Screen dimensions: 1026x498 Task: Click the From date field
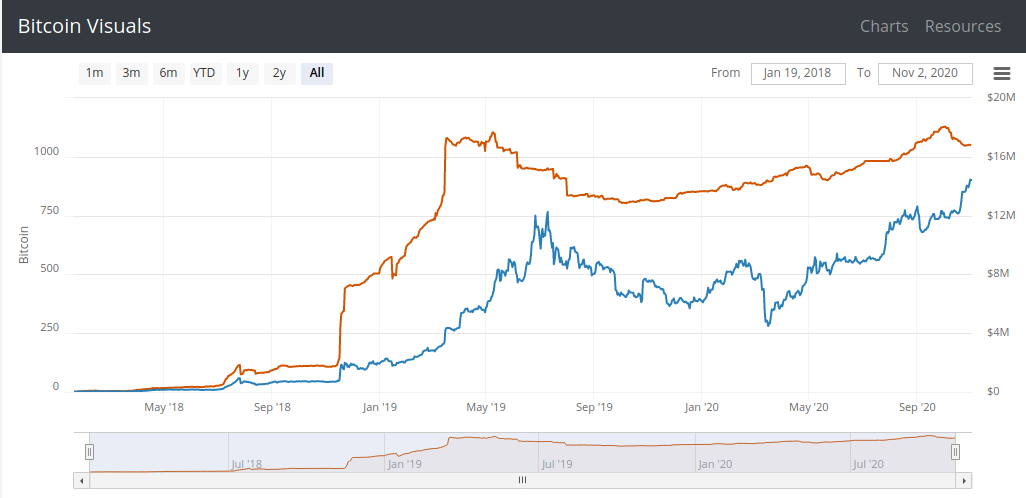coord(798,73)
